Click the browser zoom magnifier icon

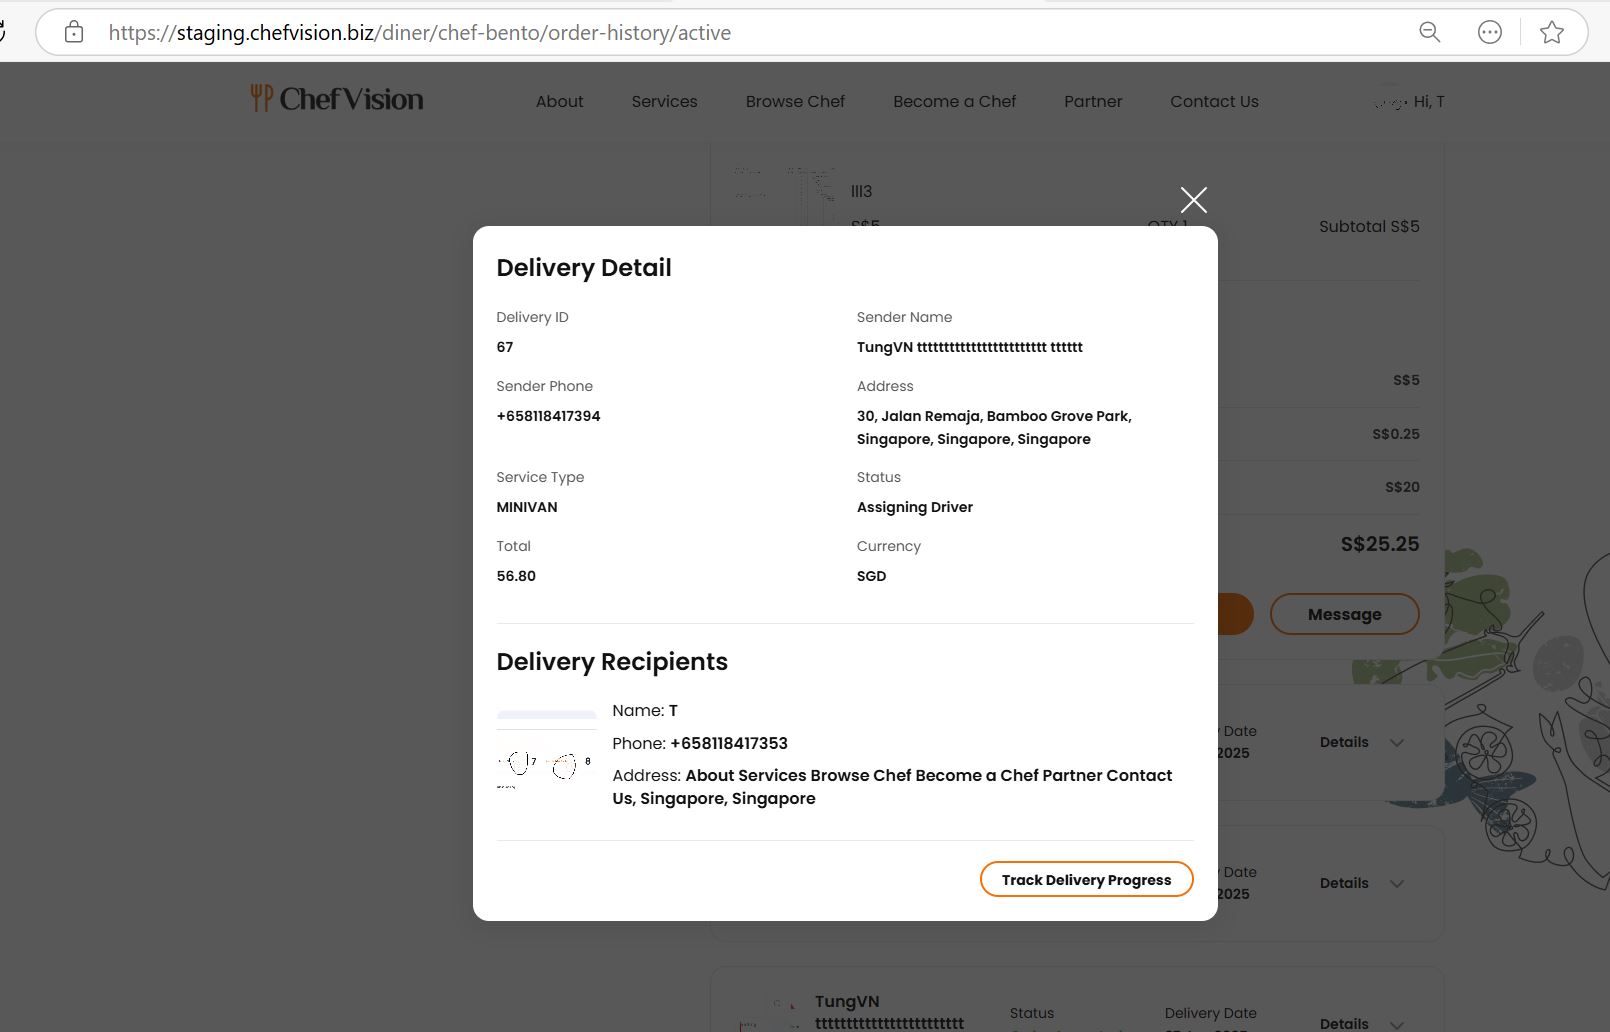tap(1430, 33)
